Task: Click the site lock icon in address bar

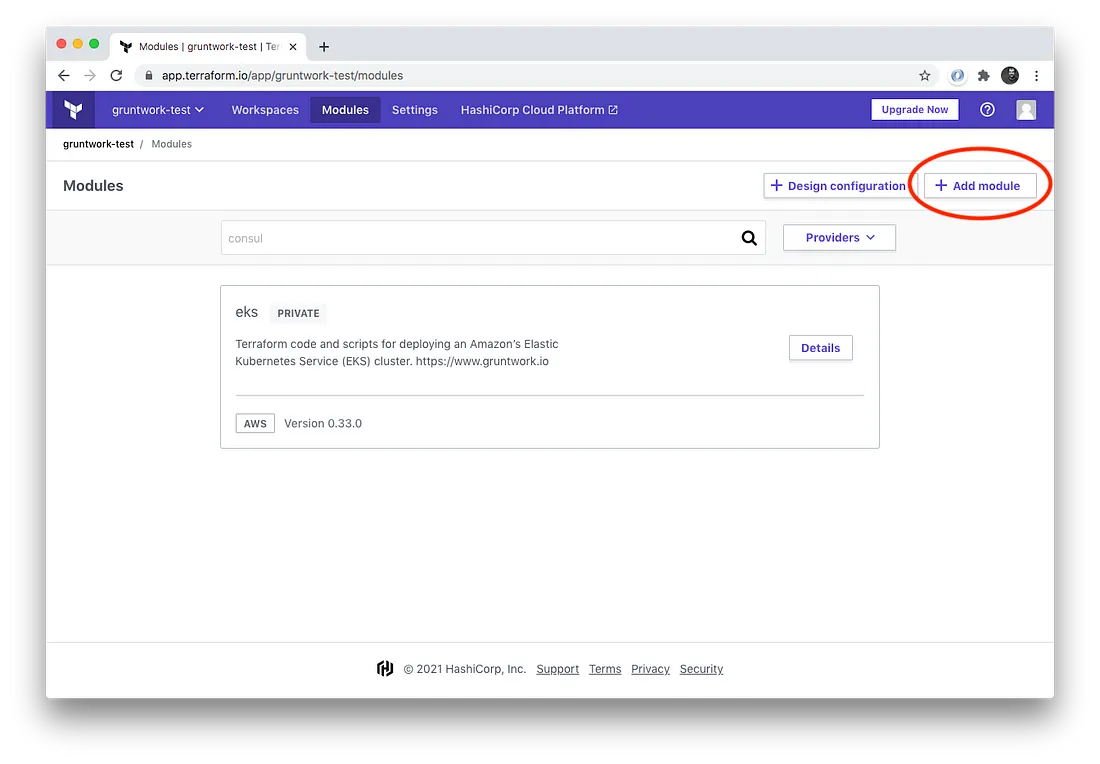Action: pyautogui.click(x=149, y=75)
